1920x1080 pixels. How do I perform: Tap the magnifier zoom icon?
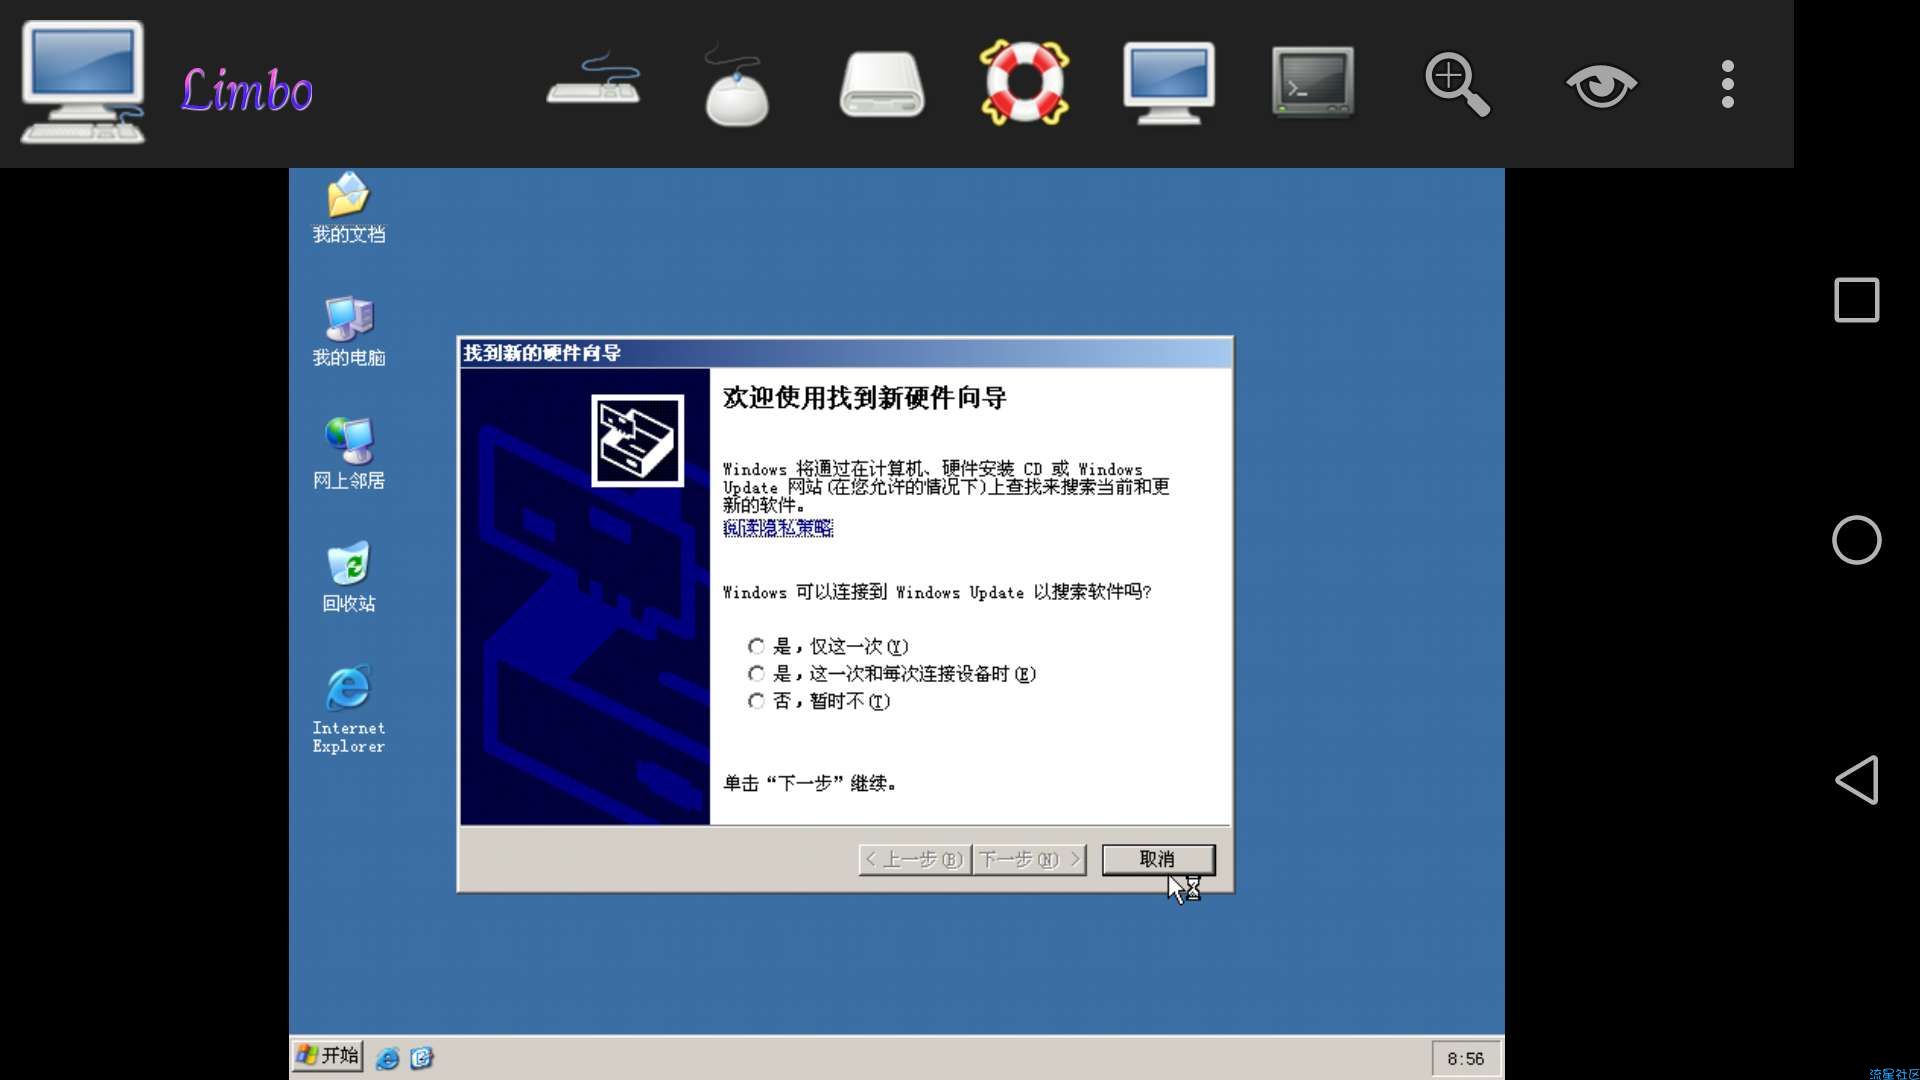point(1457,85)
